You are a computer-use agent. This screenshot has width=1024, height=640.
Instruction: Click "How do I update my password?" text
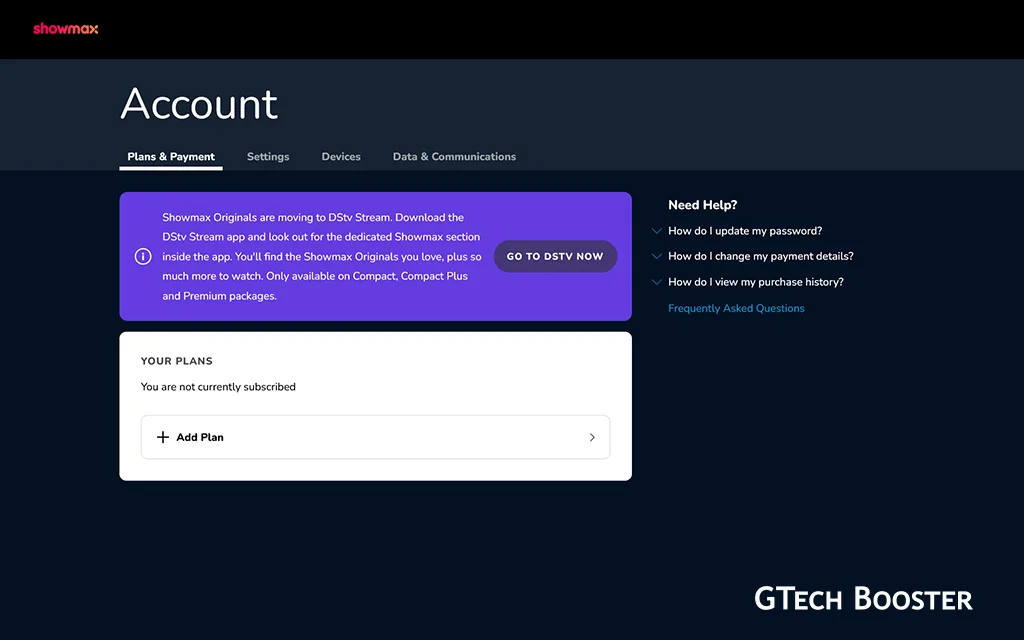[x=745, y=231]
